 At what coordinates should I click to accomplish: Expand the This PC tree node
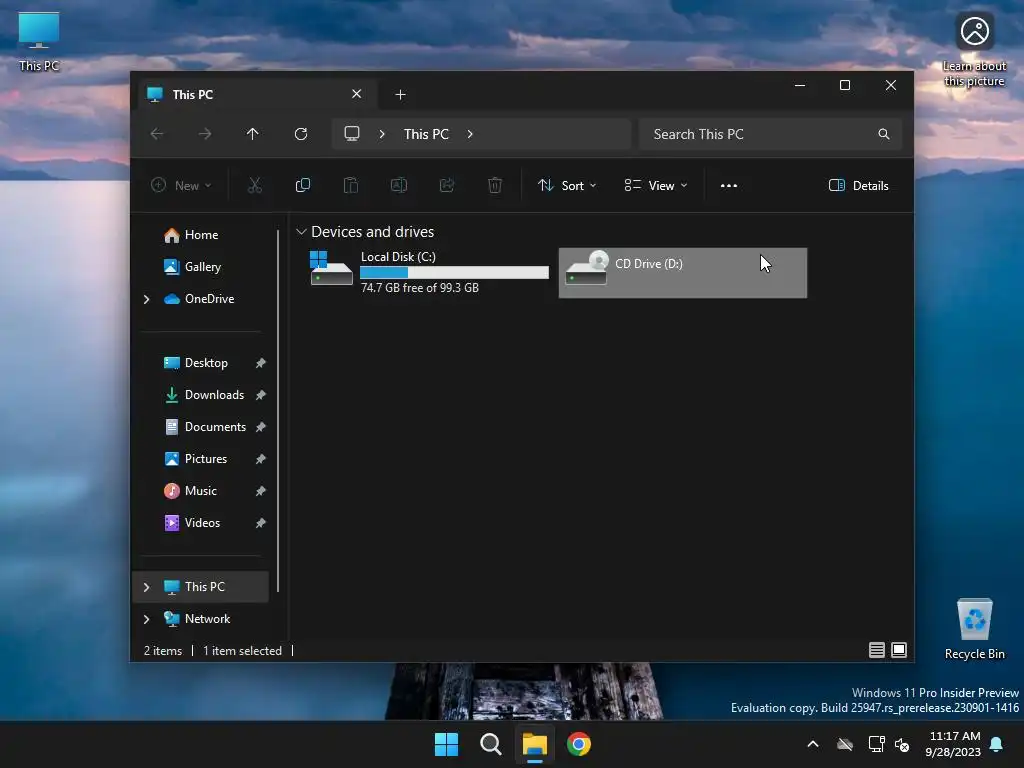pyautogui.click(x=146, y=587)
